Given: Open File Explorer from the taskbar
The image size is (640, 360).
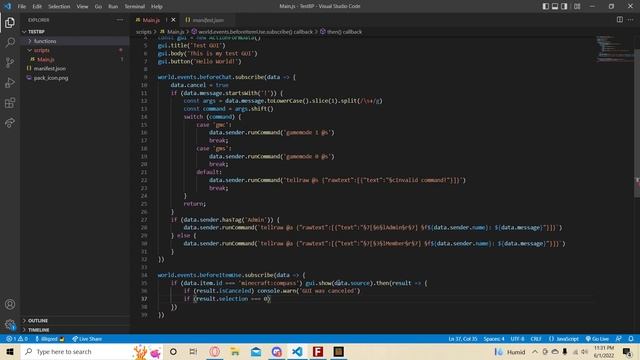Looking at the screenshot, I should (x=235, y=351).
